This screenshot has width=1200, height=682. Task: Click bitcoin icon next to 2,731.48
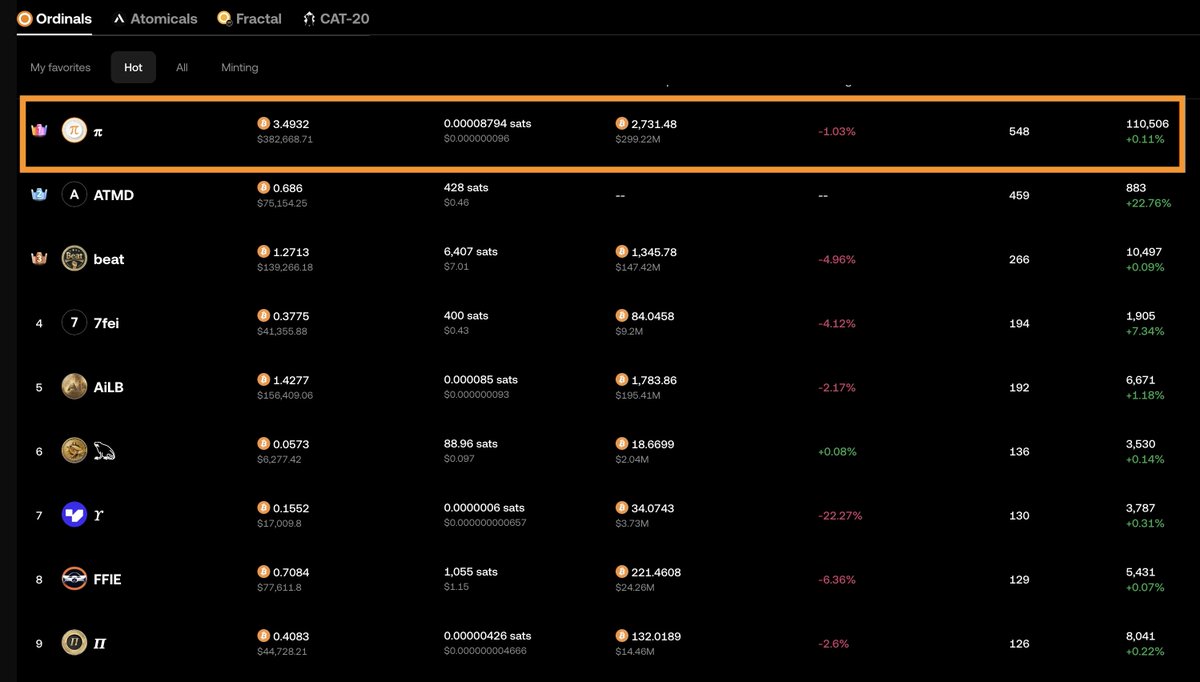tap(622, 124)
